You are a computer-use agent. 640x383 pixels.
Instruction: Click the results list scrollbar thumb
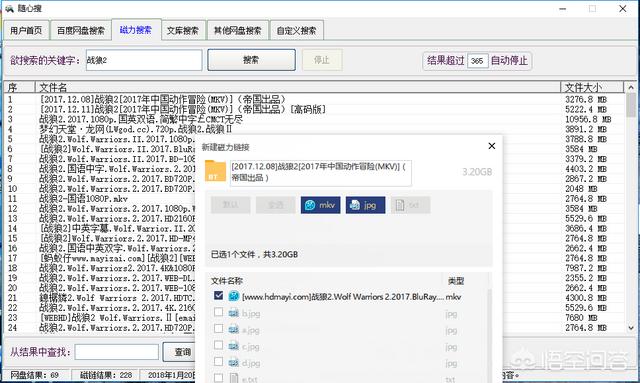pyautogui.click(x=631, y=105)
